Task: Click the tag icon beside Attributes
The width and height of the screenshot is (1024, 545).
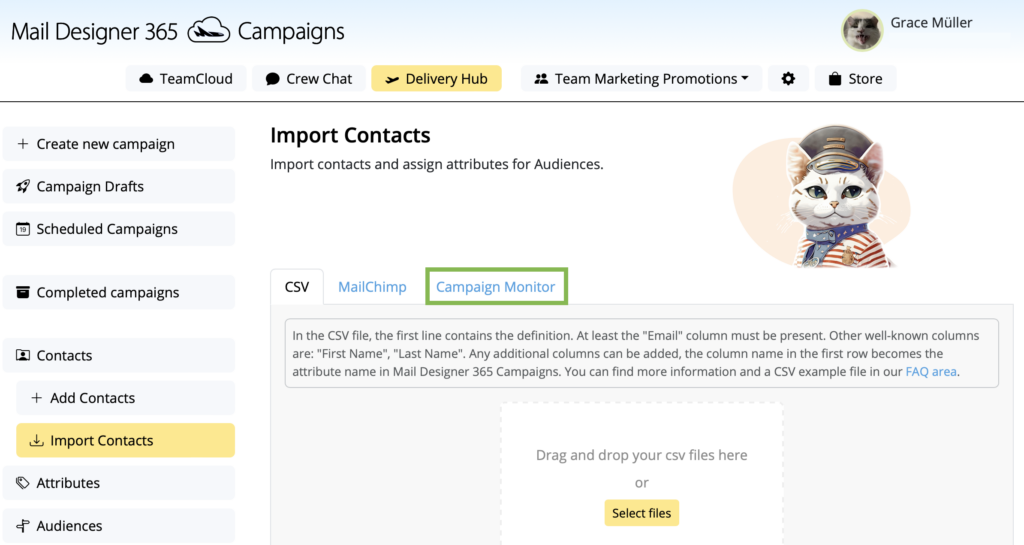Action: [23, 483]
